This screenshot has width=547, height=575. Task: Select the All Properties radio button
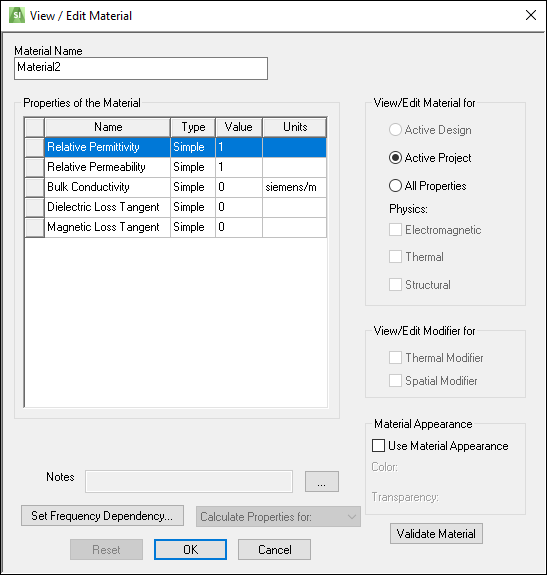point(395,186)
